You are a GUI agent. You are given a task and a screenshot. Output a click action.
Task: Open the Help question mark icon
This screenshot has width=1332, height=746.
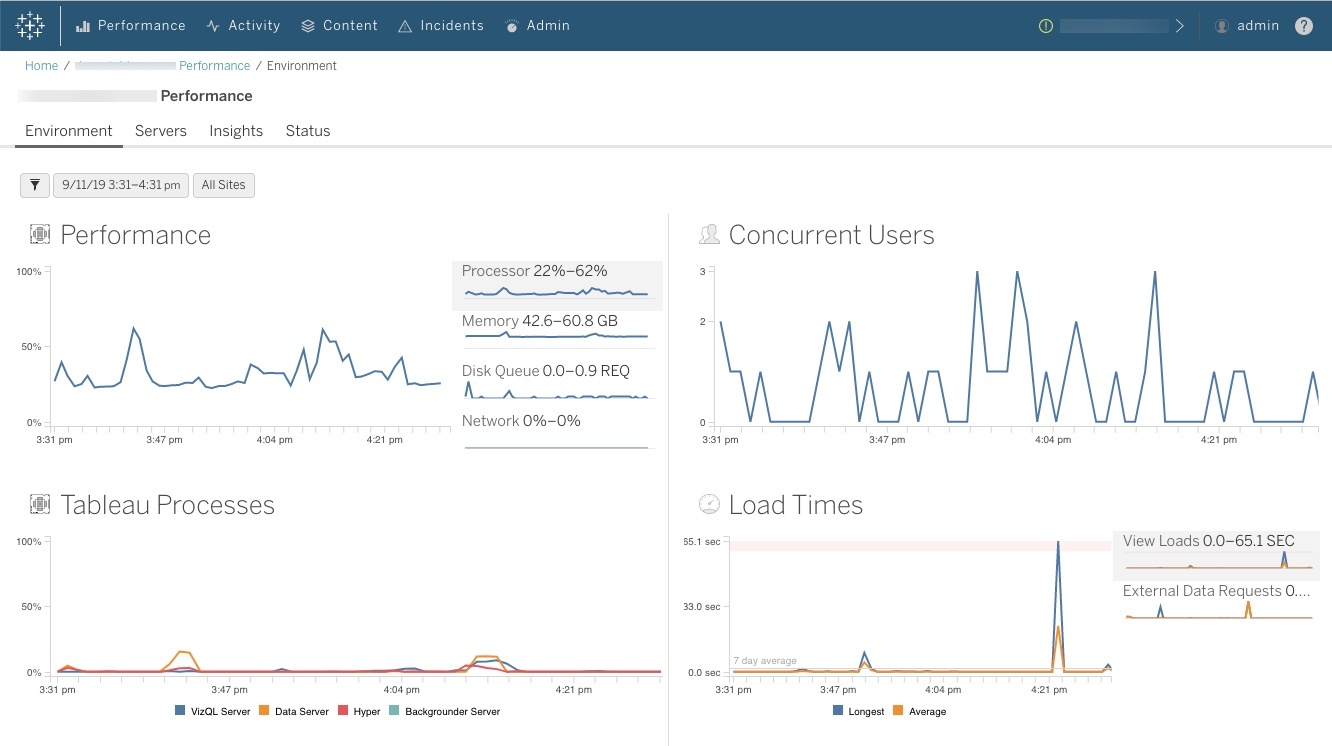pyautogui.click(x=1304, y=25)
